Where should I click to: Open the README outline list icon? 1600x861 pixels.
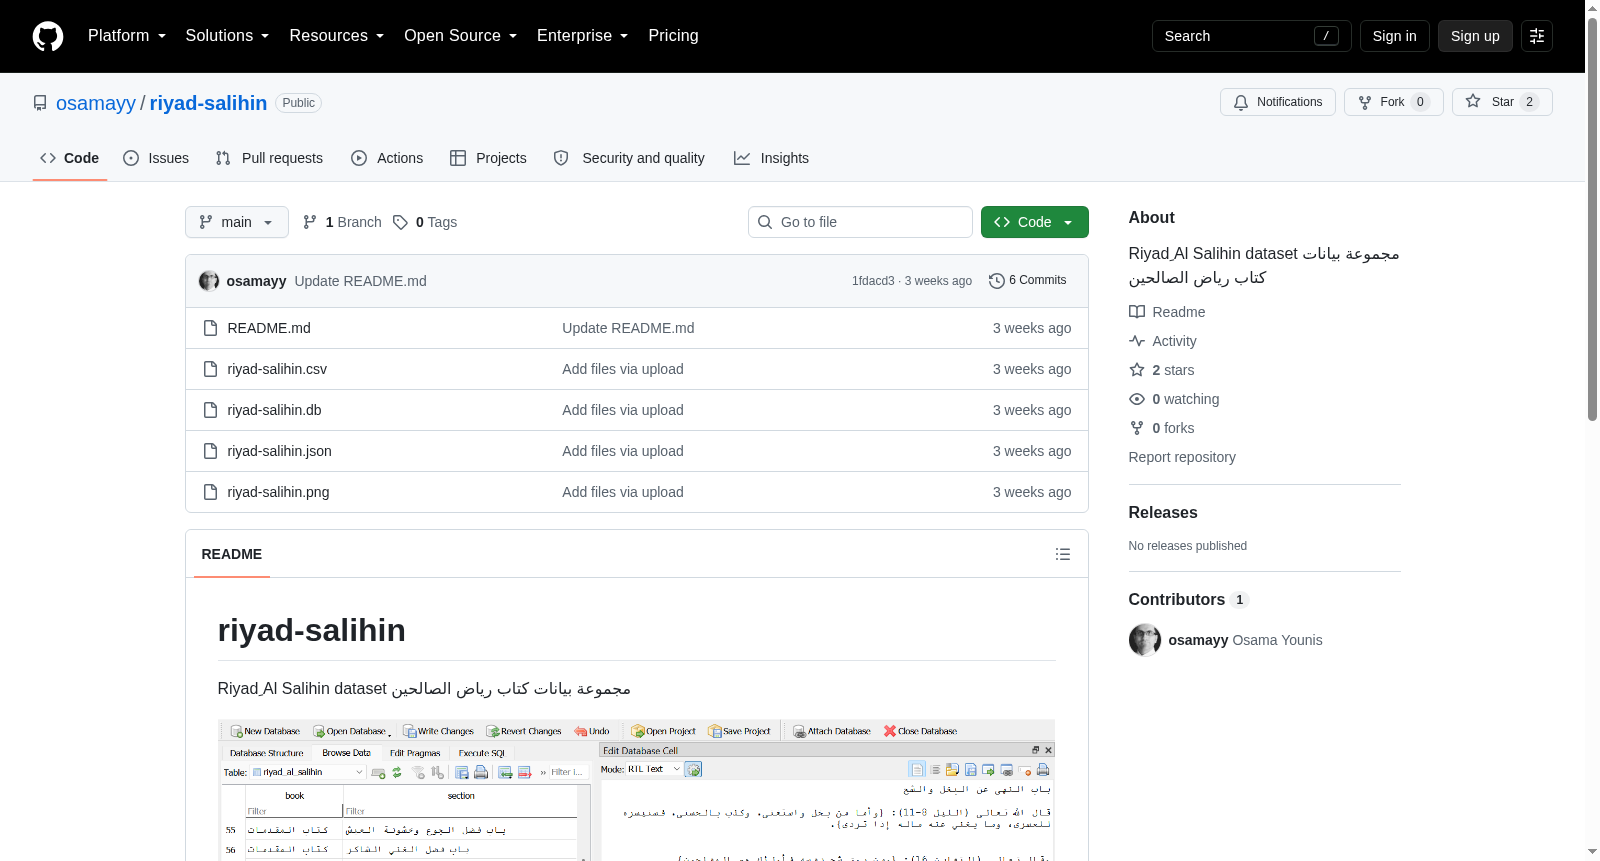[x=1063, y=554]
